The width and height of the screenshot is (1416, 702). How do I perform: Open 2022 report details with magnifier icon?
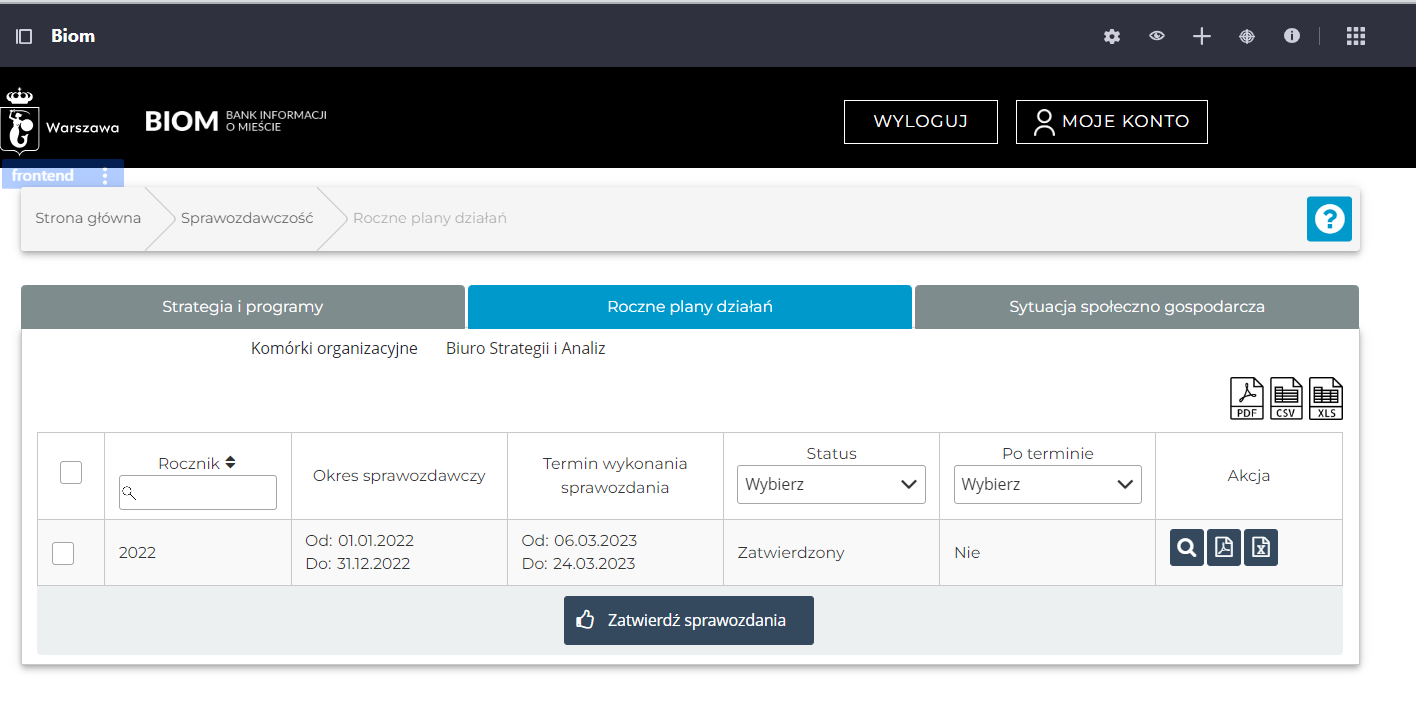point(1186,547)
